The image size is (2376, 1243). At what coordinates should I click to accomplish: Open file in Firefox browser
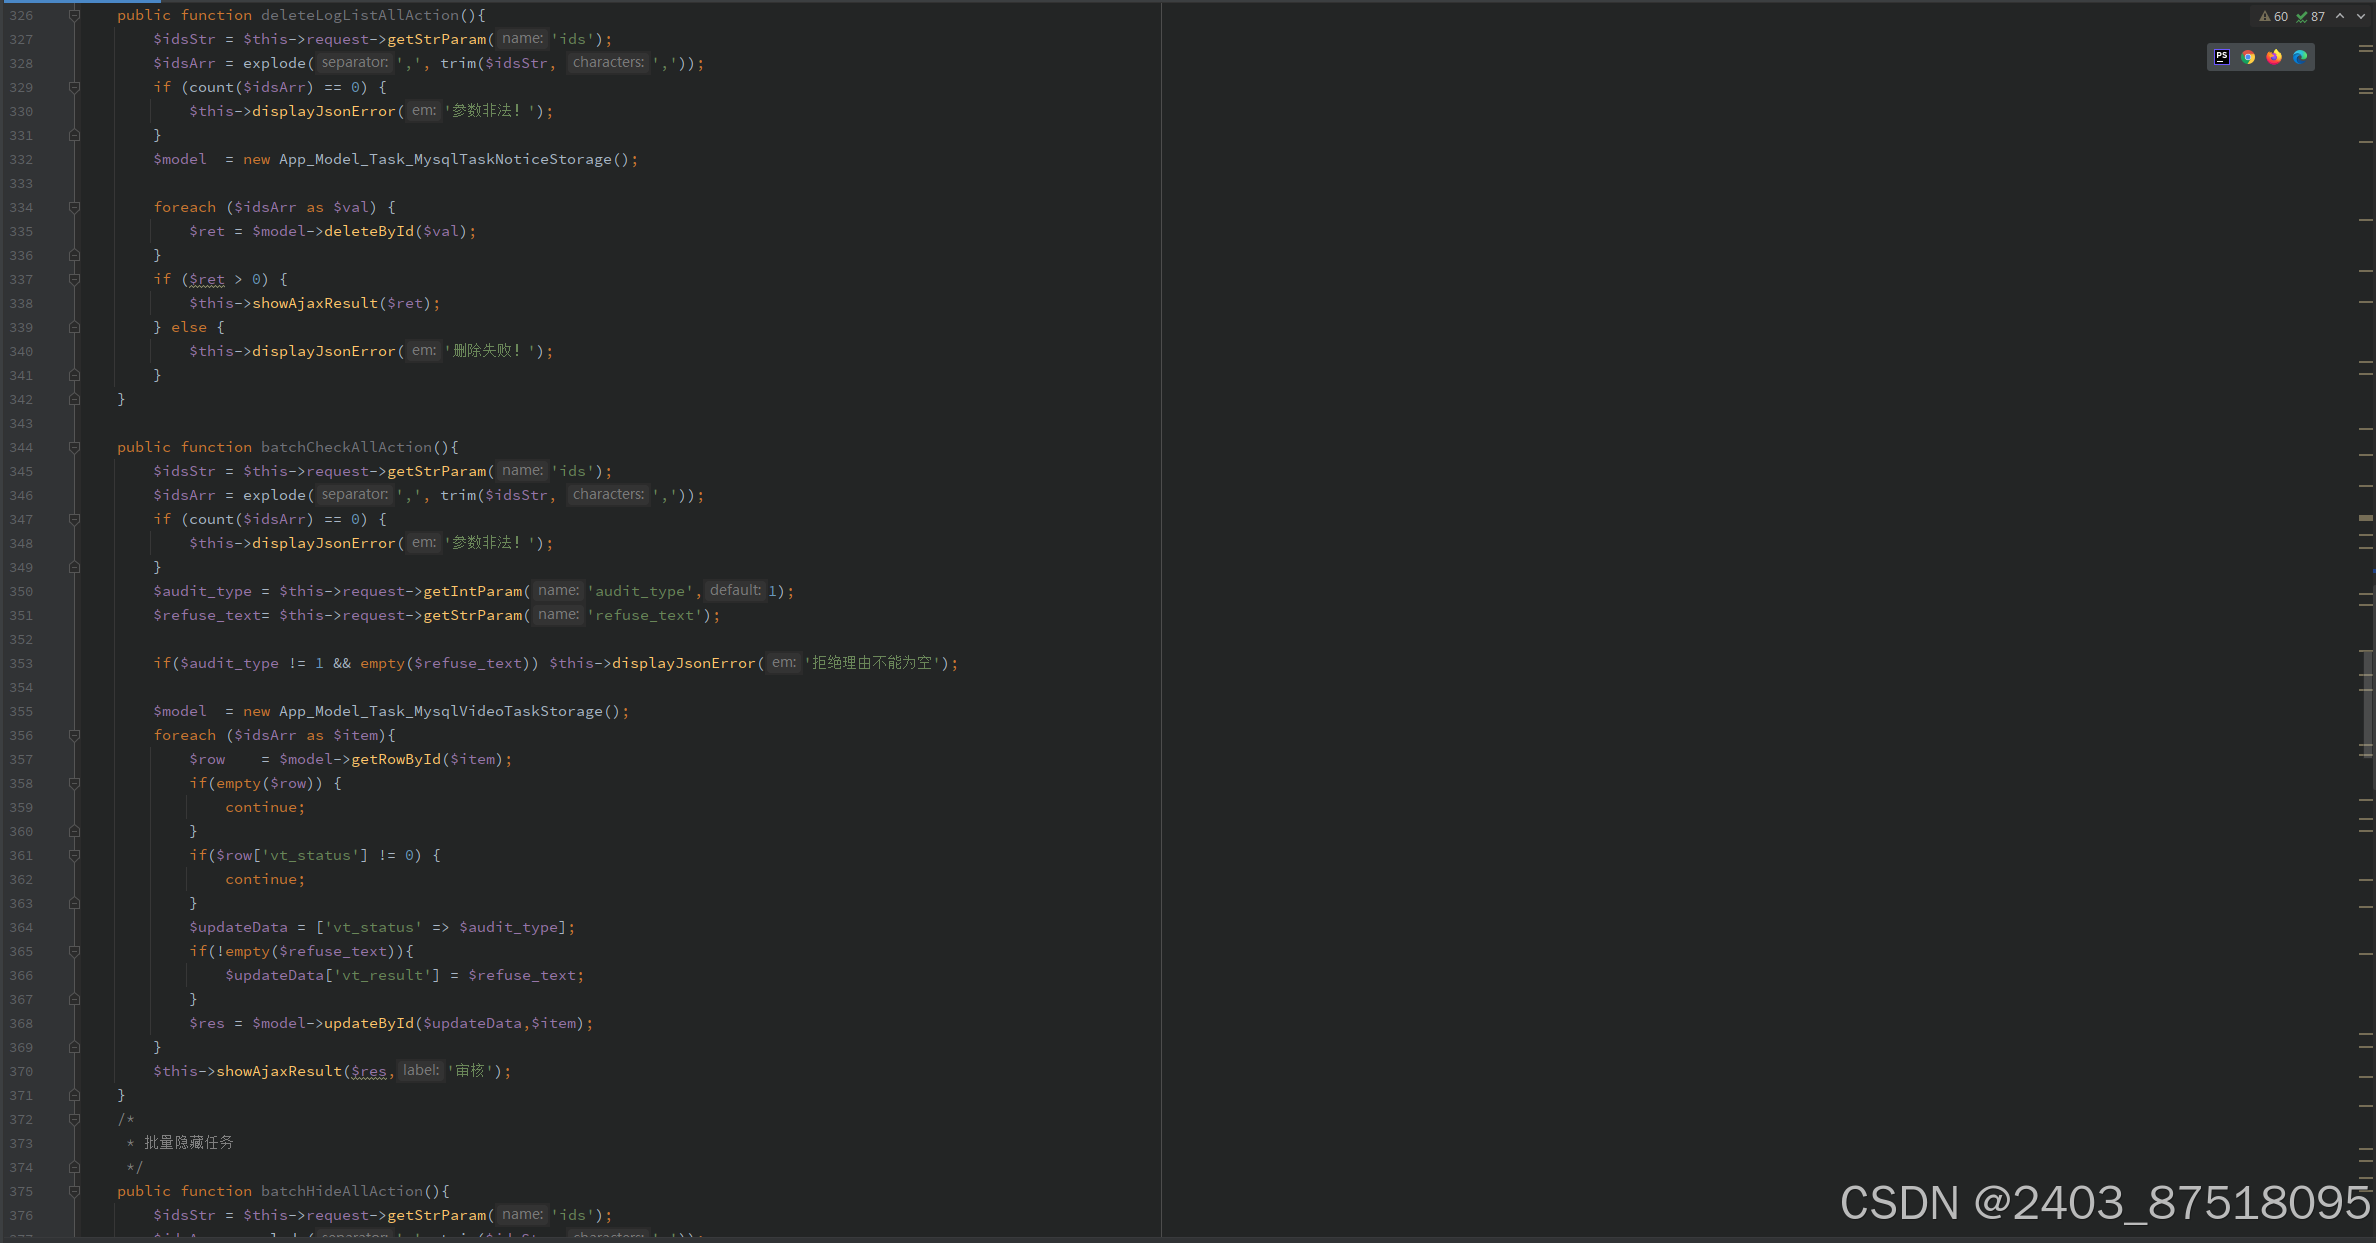pos(2274,57)
